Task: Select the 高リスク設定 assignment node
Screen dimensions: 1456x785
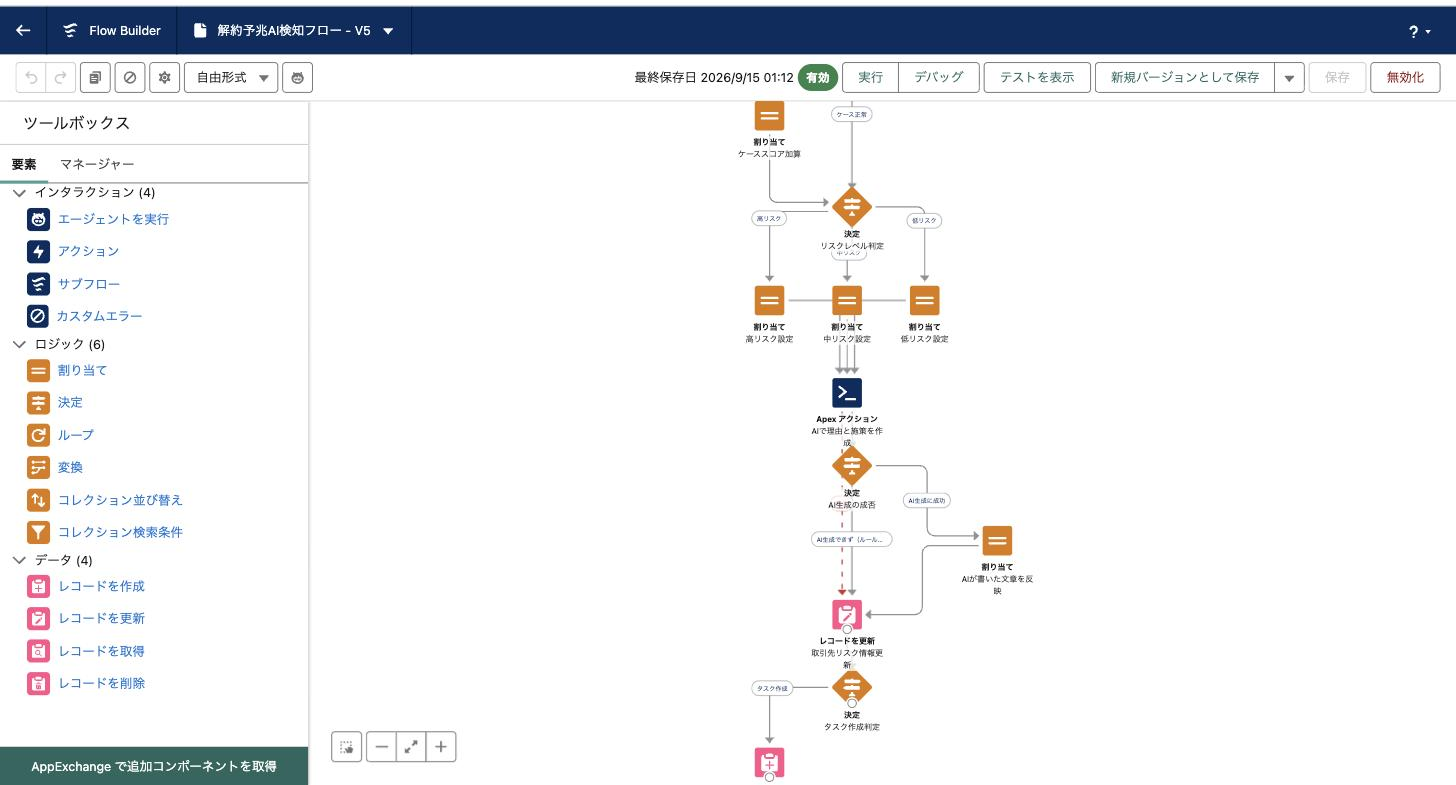Action: click(x=769, y=300)
